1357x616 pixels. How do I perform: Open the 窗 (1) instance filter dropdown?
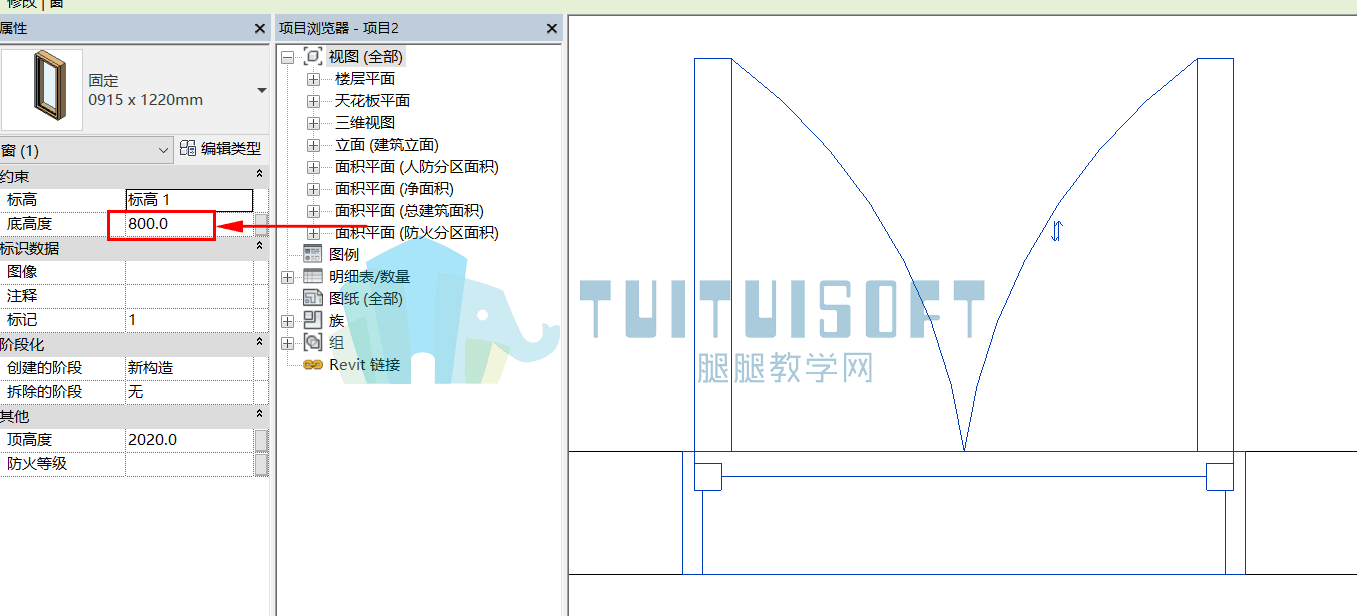click(x=164, y=150)
